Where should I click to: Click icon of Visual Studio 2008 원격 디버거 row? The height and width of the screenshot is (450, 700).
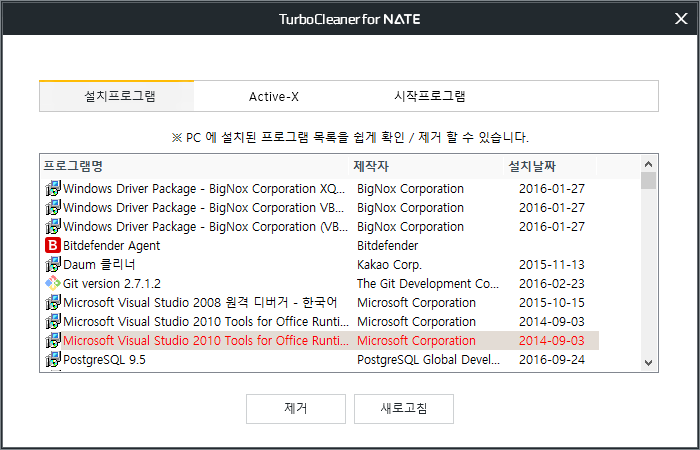tap(53, 302)
